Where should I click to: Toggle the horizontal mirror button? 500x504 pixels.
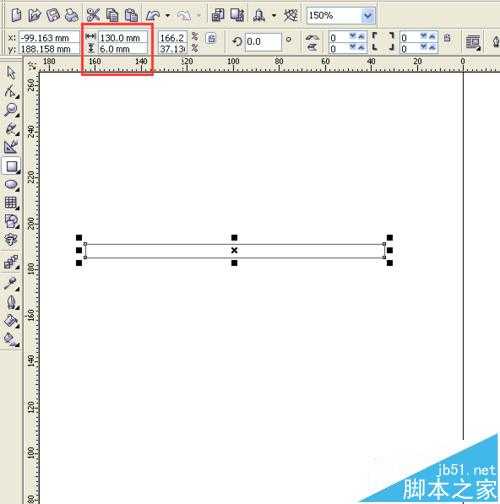312,37
